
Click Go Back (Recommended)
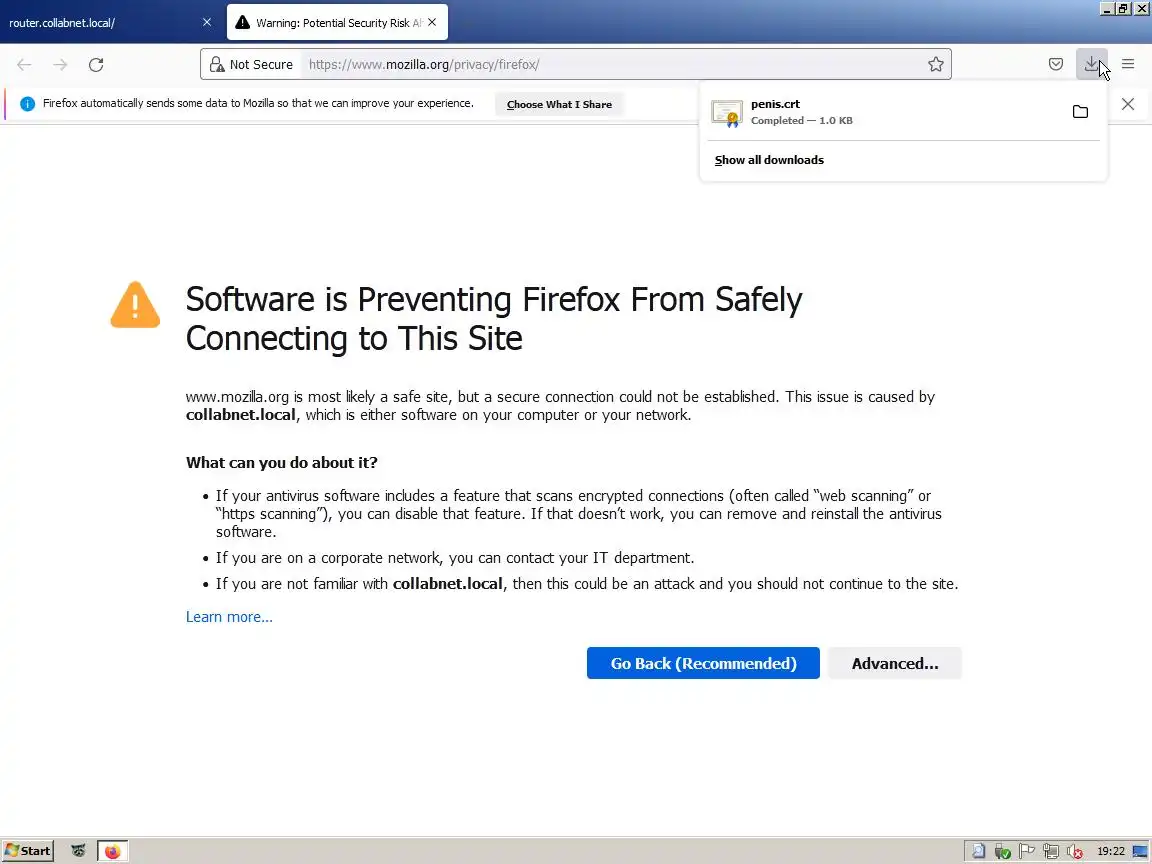pos(703,663)
